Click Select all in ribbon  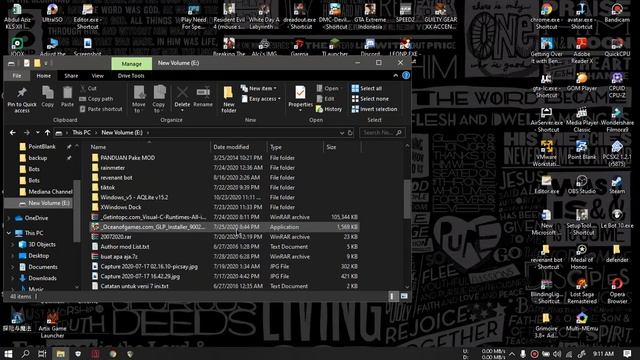pos(367,89)
